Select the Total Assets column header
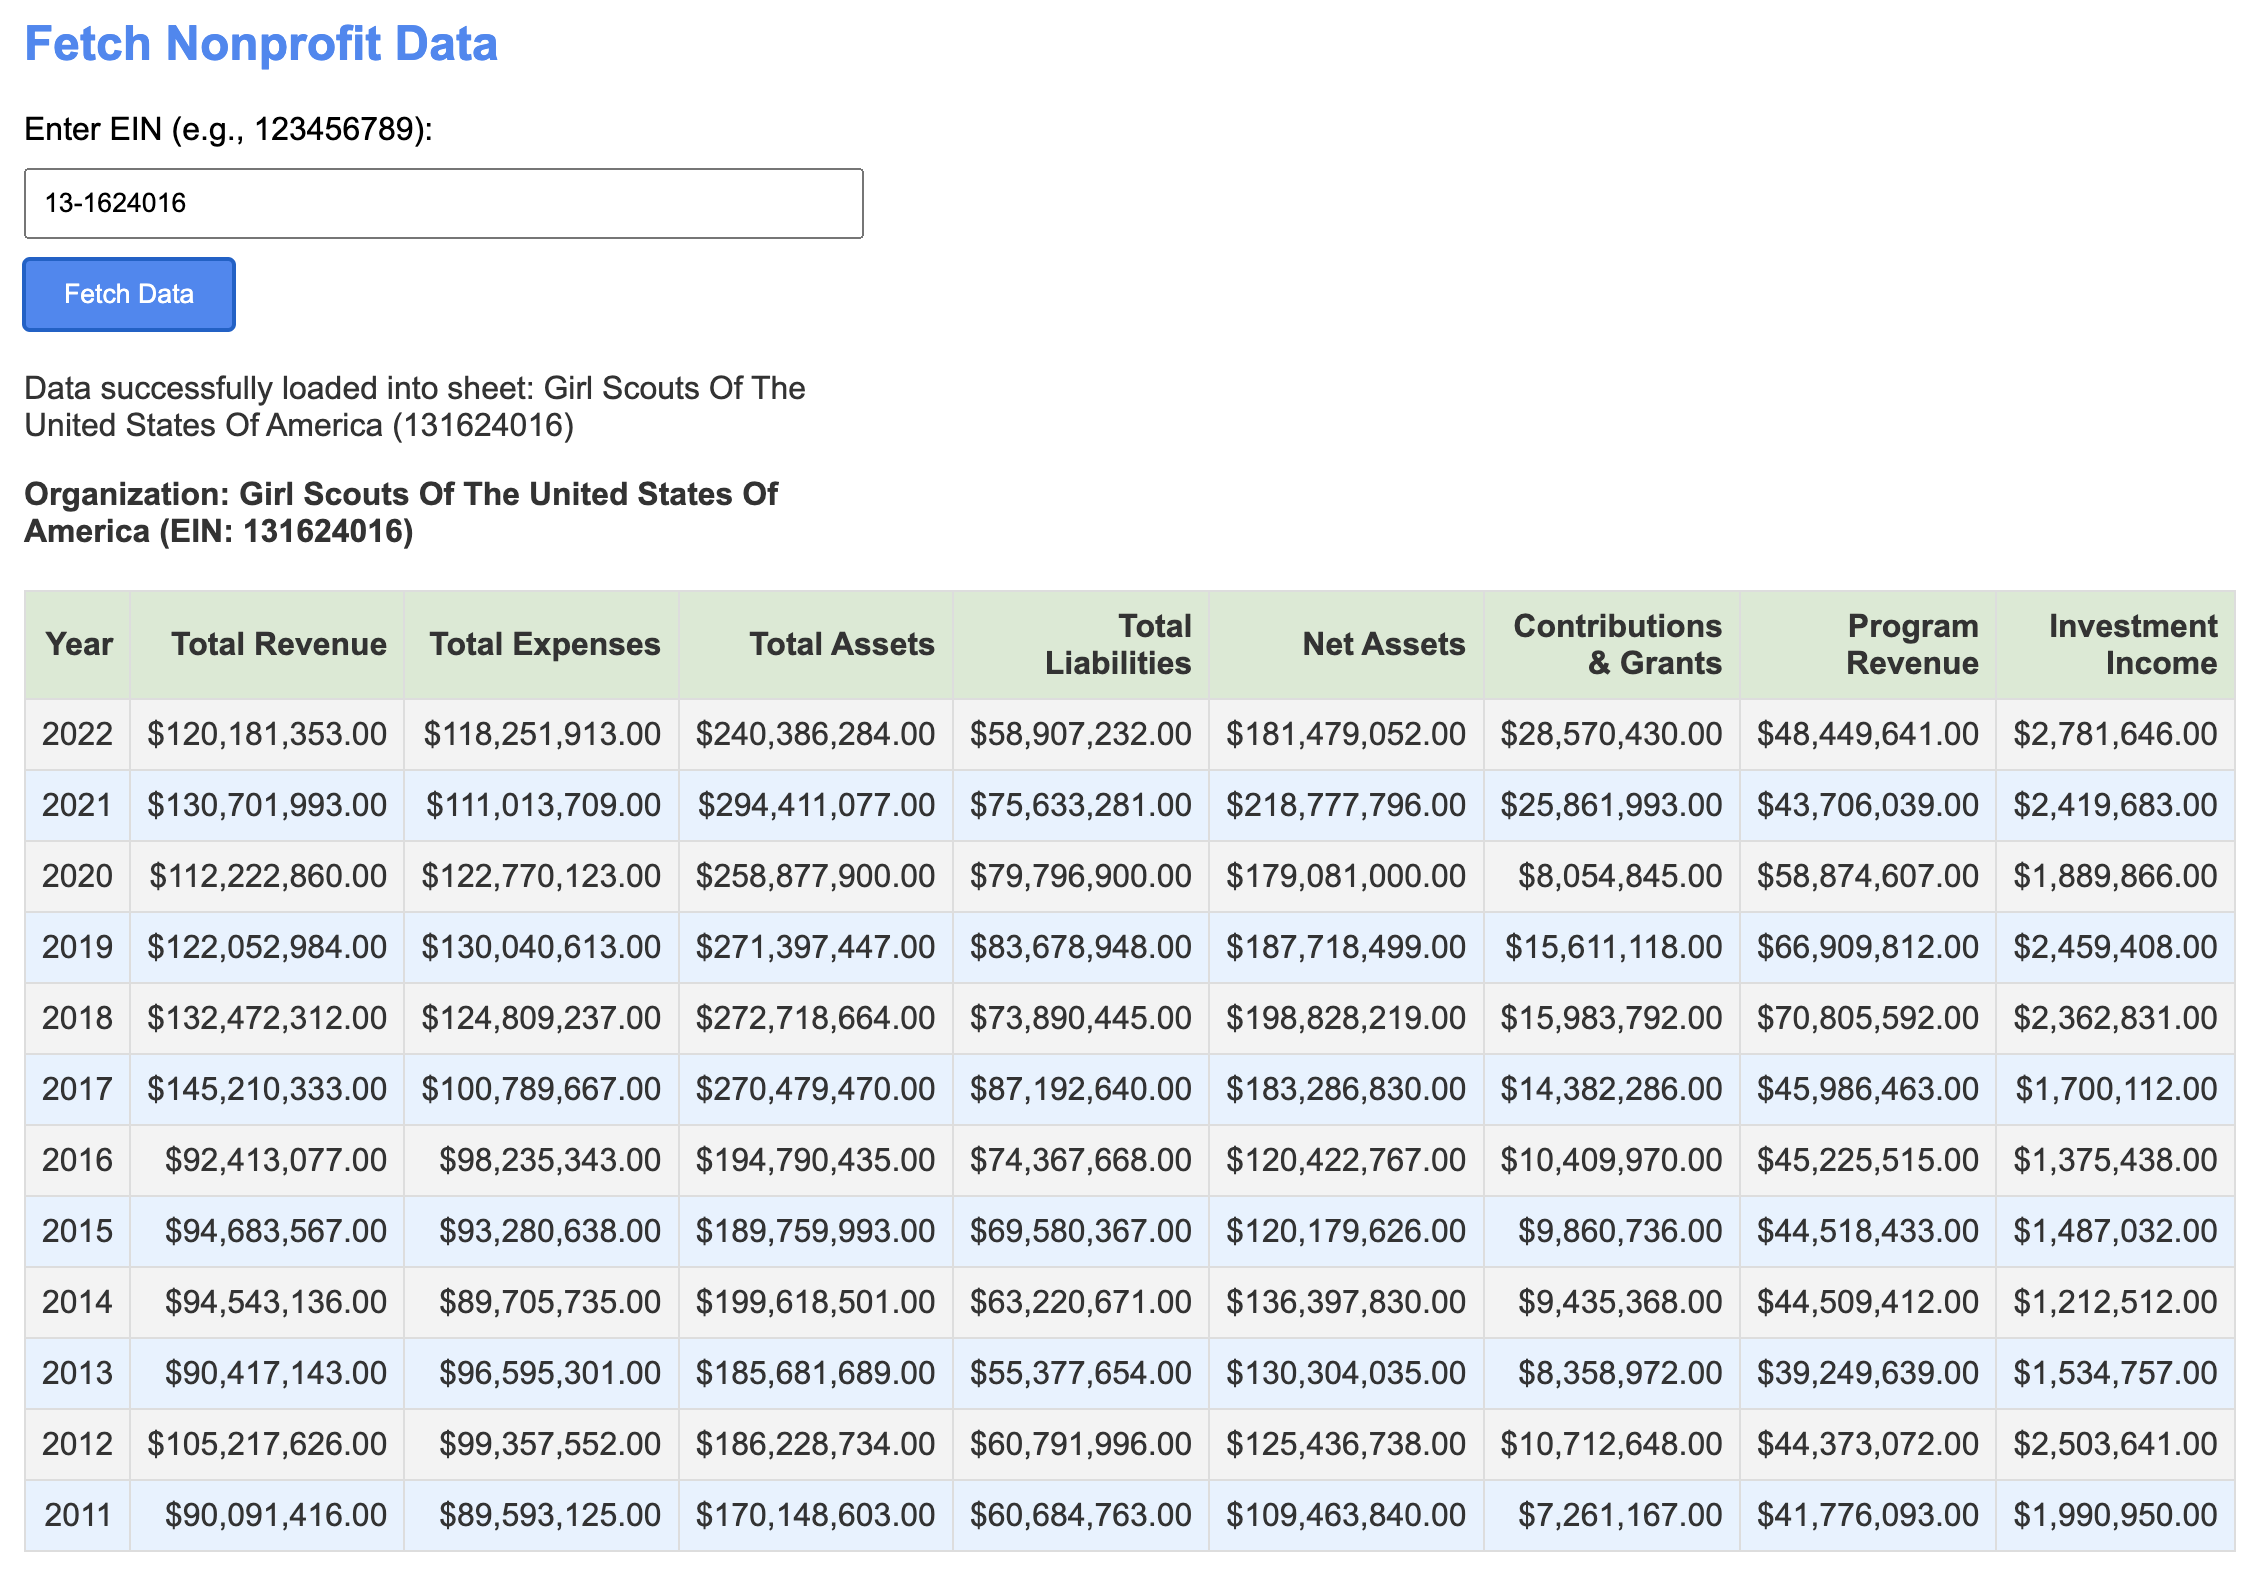2260x1570 pixels. pyautogui.click(x=816, y=644)
